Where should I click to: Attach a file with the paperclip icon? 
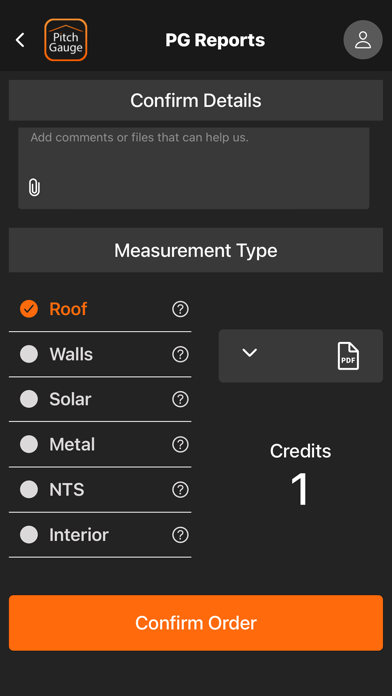coord(34,187)
